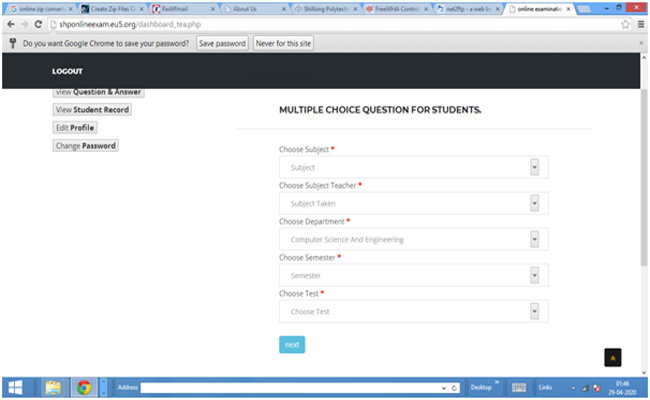Expand the Choose Department dropdown
This screenshot has height=400, width=650.
(413, 239)
